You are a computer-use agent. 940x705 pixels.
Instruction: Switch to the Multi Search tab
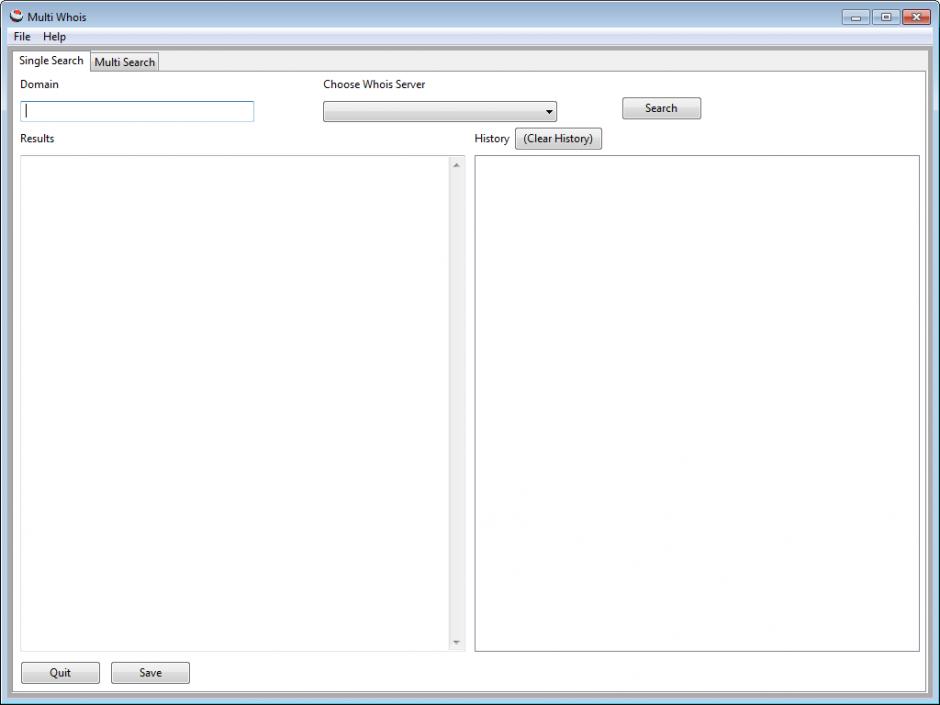coord(124,62)
